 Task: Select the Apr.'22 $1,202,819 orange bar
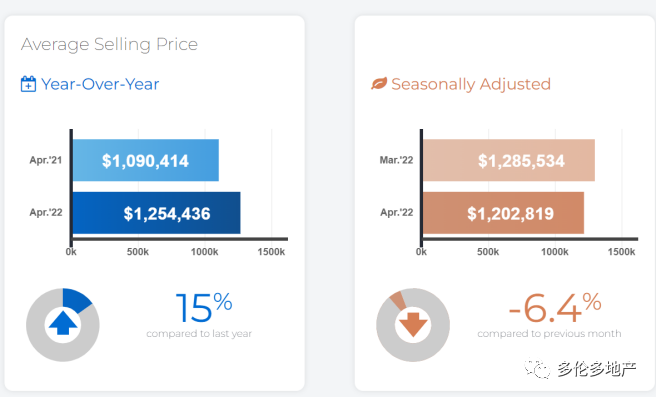[503, 213]
